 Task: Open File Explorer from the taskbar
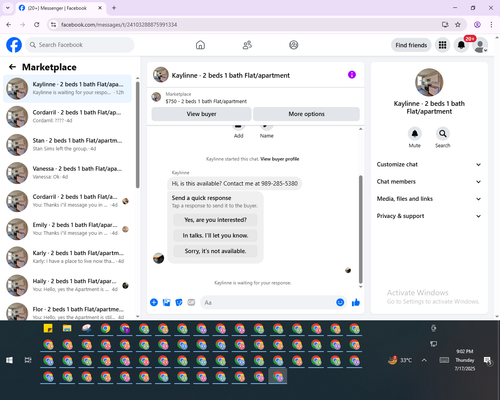67,328
